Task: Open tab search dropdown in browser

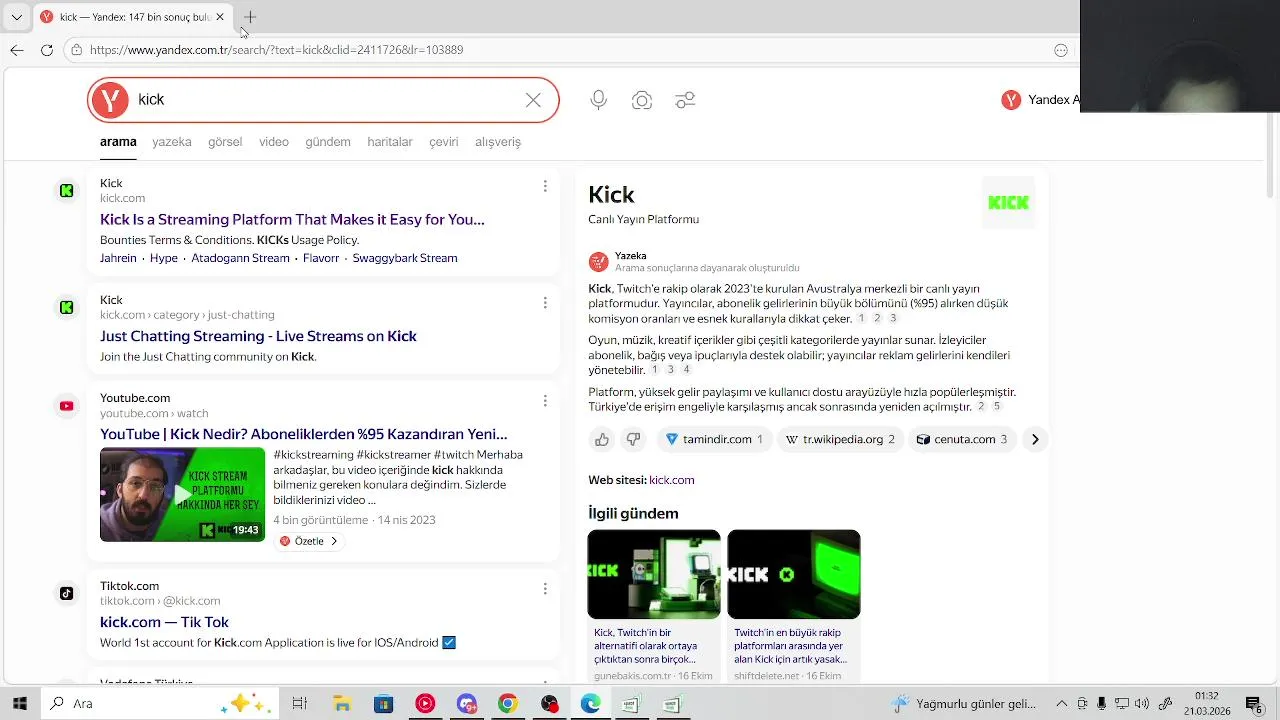Action: 16,17
